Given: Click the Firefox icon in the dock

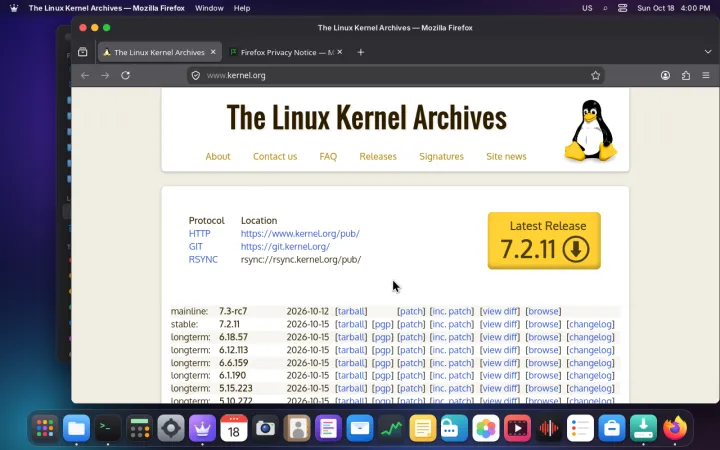Looking at the screenshot, I should tap(675, 428).
